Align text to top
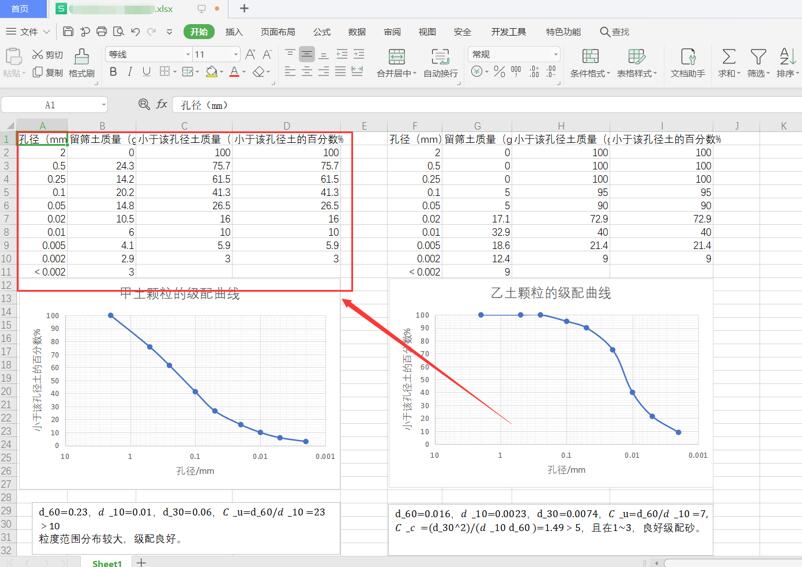Viewport: 802px width, 567px height. pos(290,54)
